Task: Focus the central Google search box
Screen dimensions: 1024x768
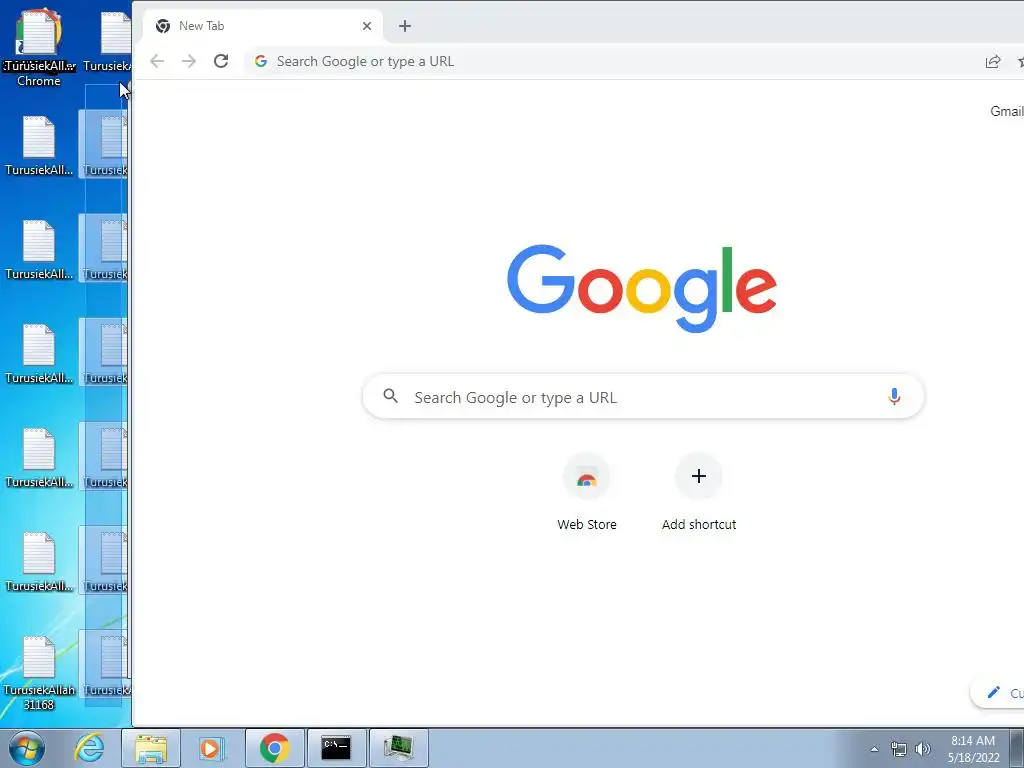Action: coord(643,396)
